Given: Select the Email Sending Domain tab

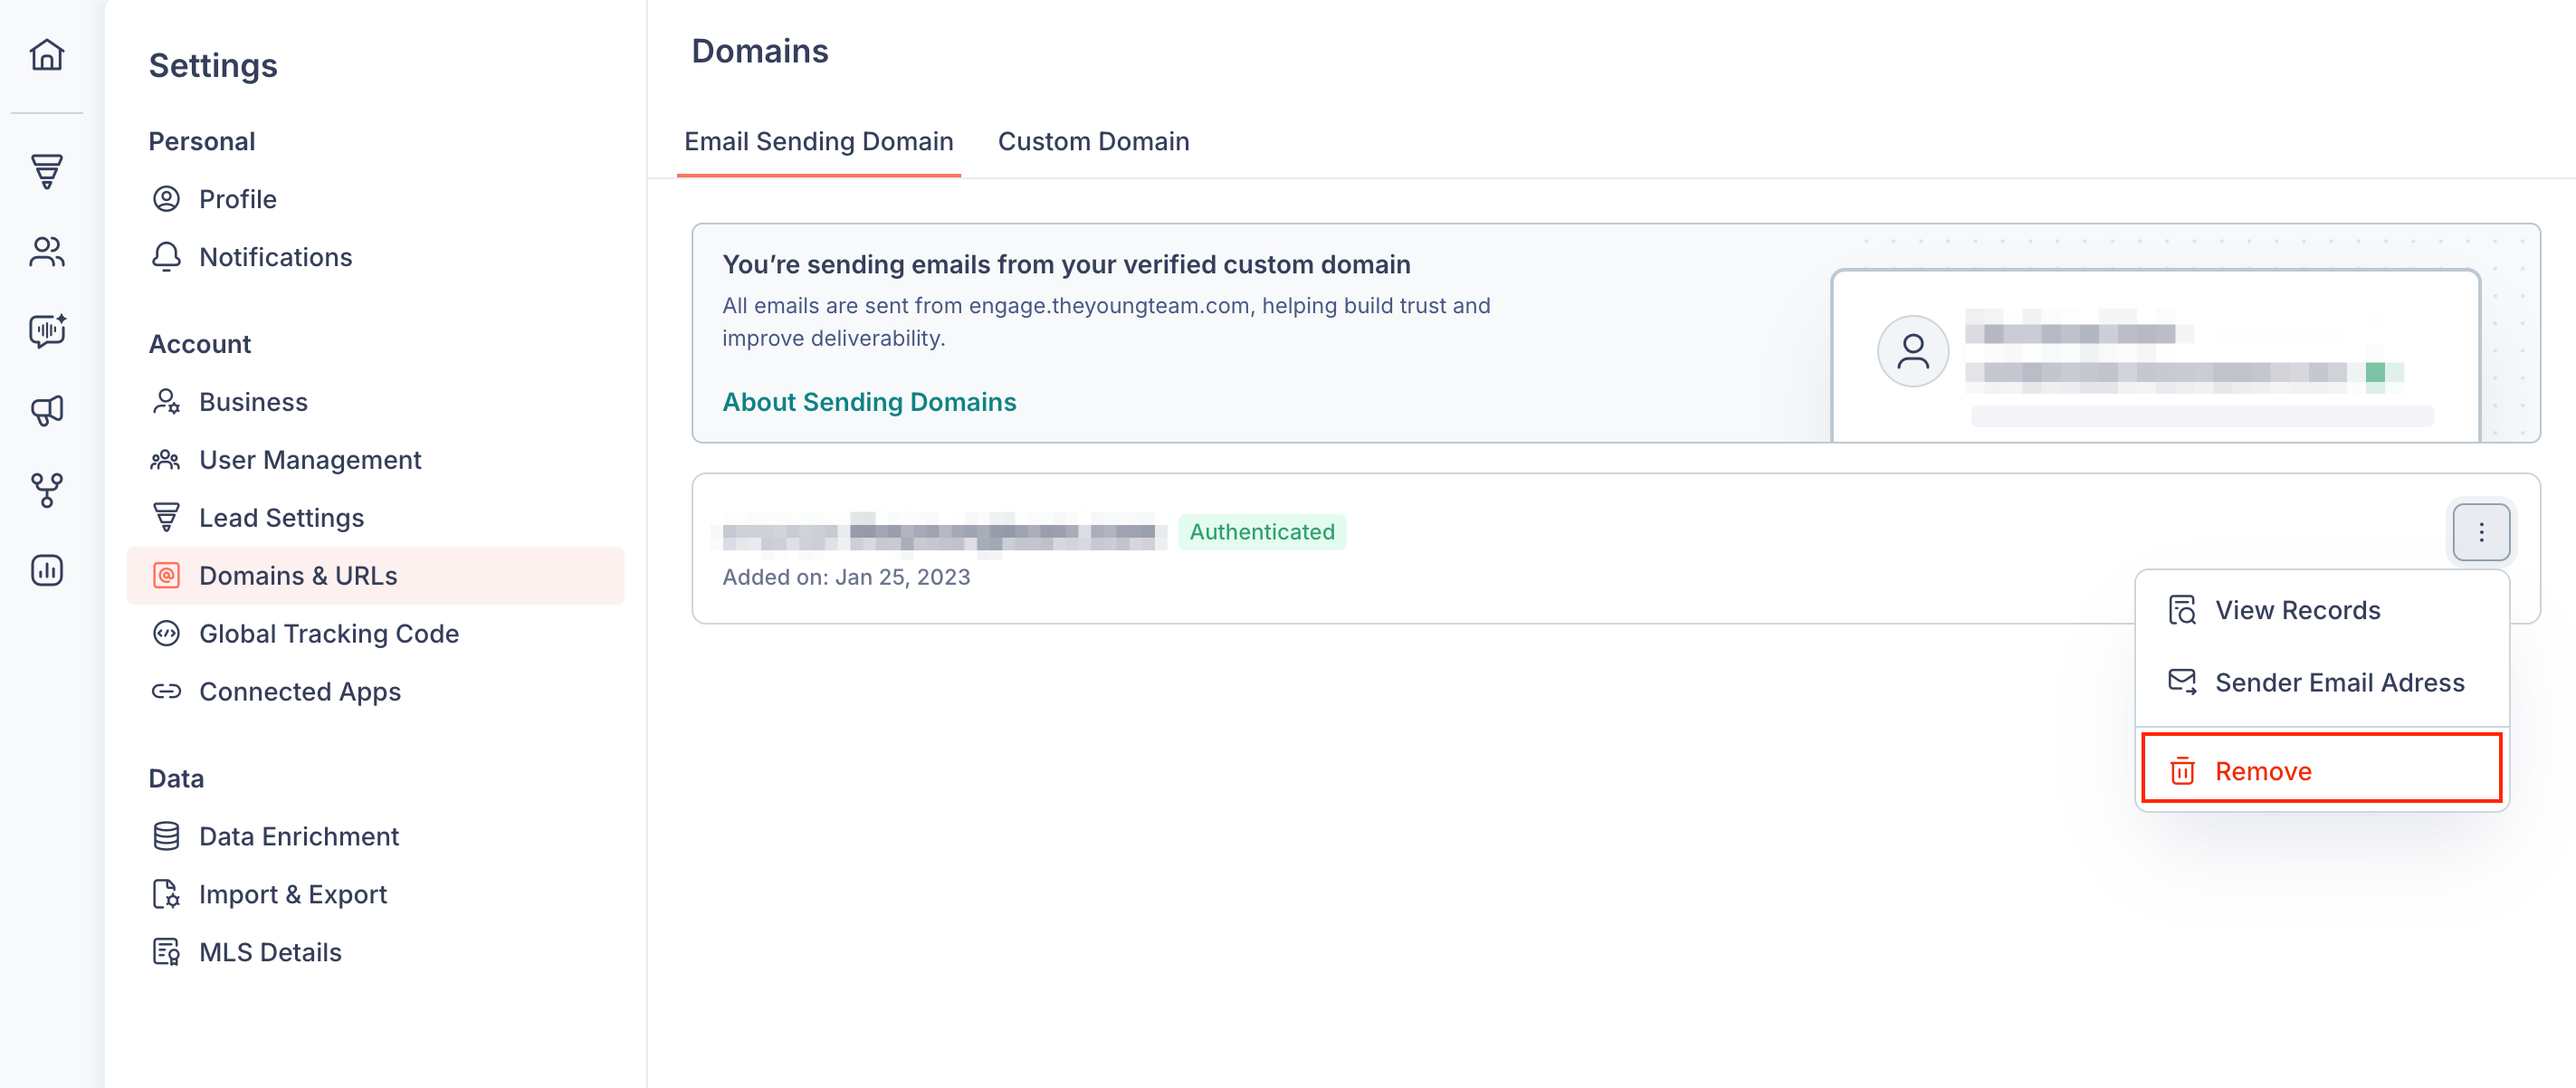Looking at the screenshot, I should (818, 141).
